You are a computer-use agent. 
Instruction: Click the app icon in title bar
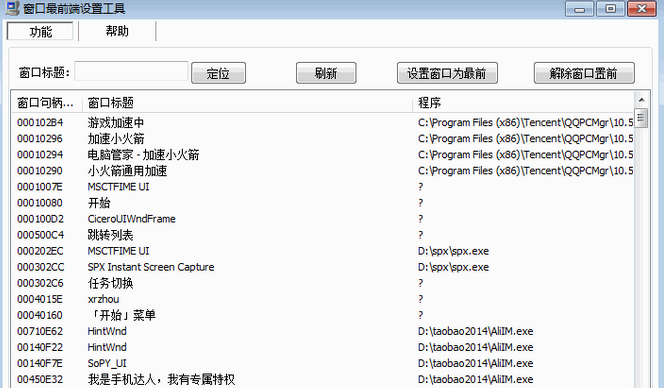tap(12, 8)
